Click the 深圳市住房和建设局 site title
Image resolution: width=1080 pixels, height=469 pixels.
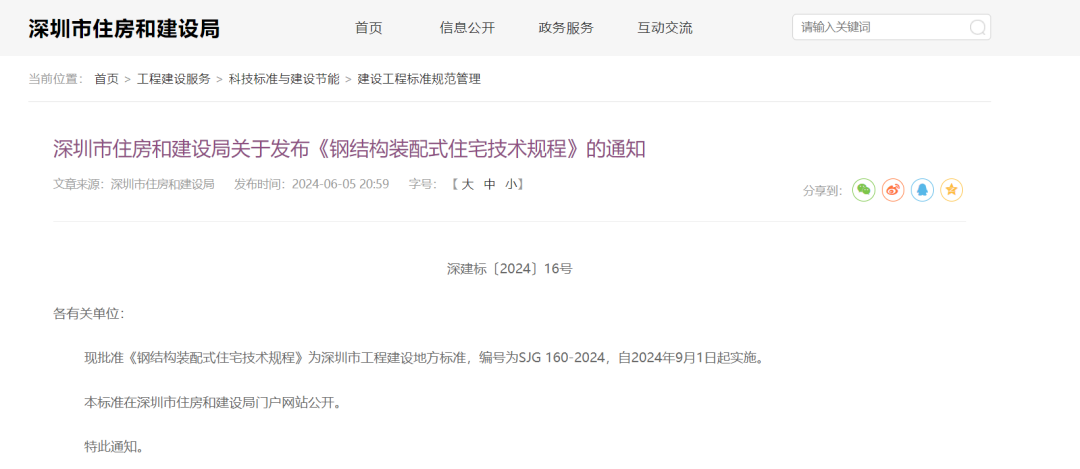point(124,29)
